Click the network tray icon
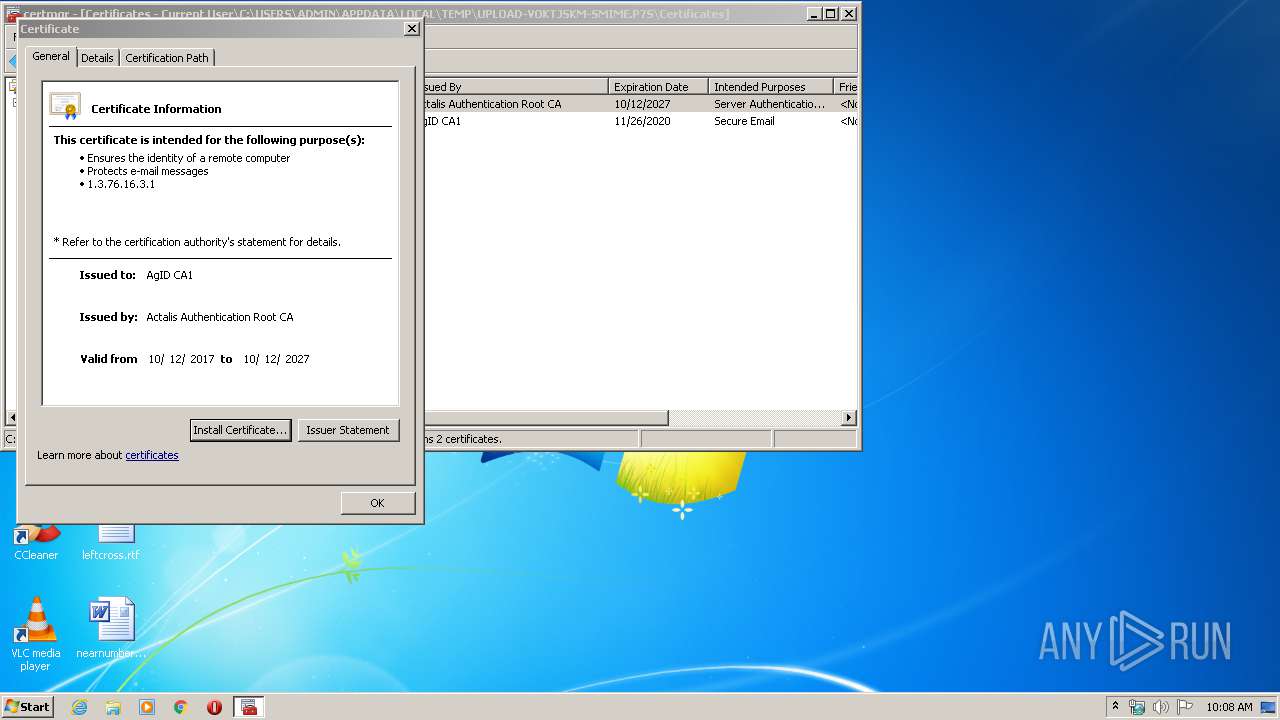 (x=1137, y=707)
